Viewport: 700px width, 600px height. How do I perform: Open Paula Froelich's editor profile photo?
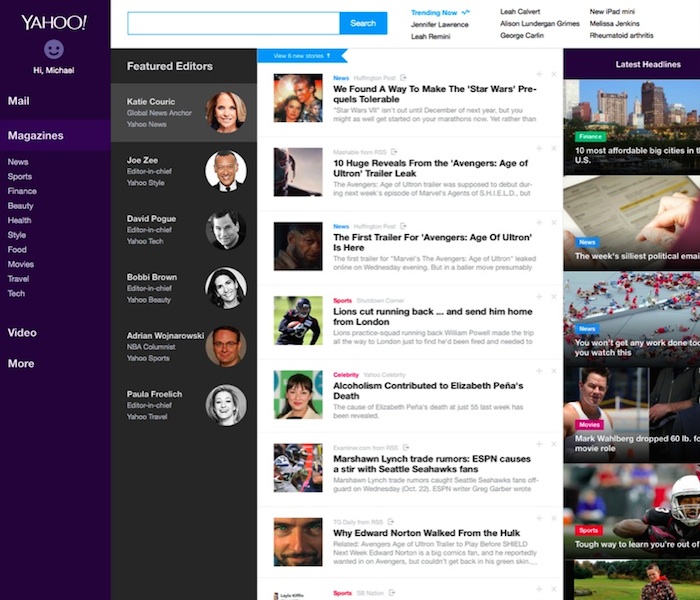click(226, 405)
